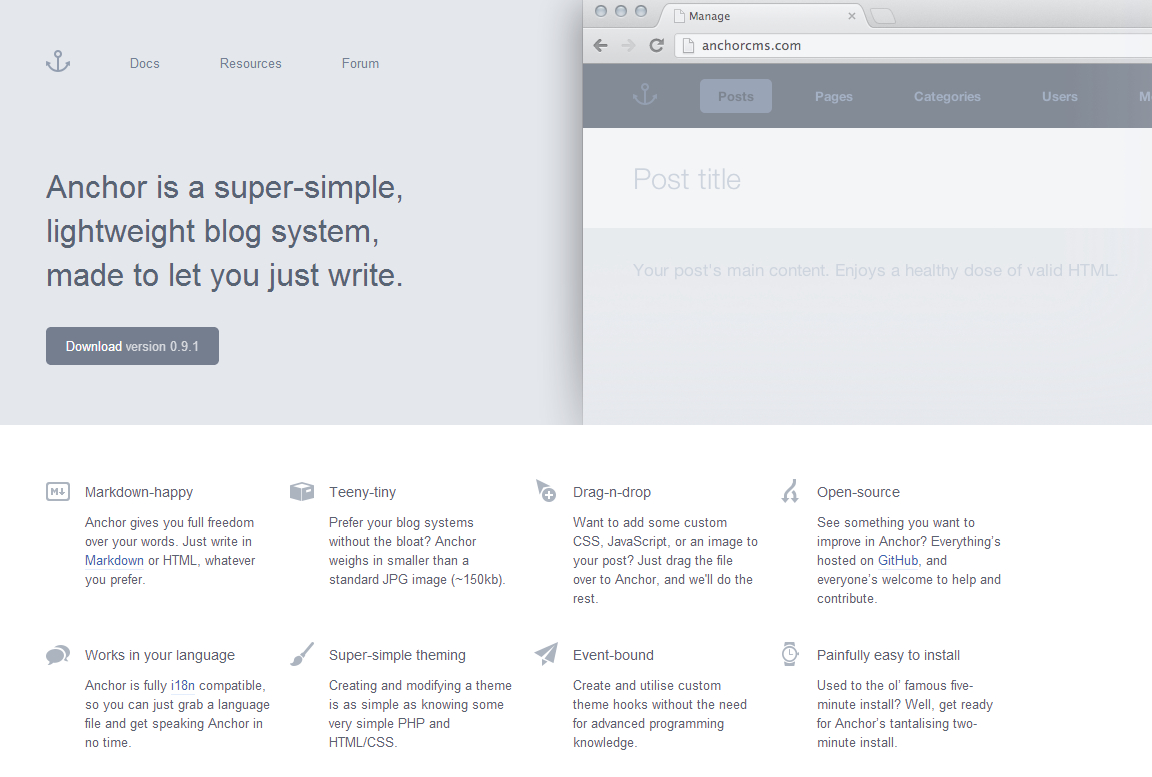Click the Open-source fork icon
1152x777 pixels.
[x=790, y=491]
